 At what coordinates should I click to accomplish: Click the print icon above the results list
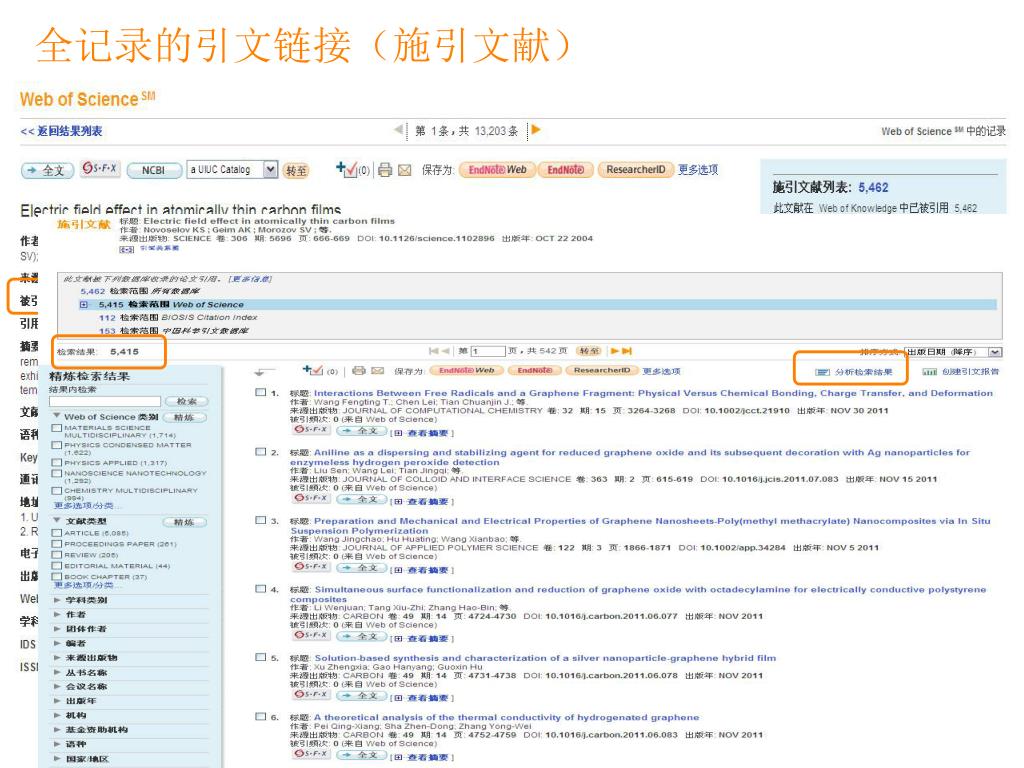pyautogui.click(x=359, y=370)
